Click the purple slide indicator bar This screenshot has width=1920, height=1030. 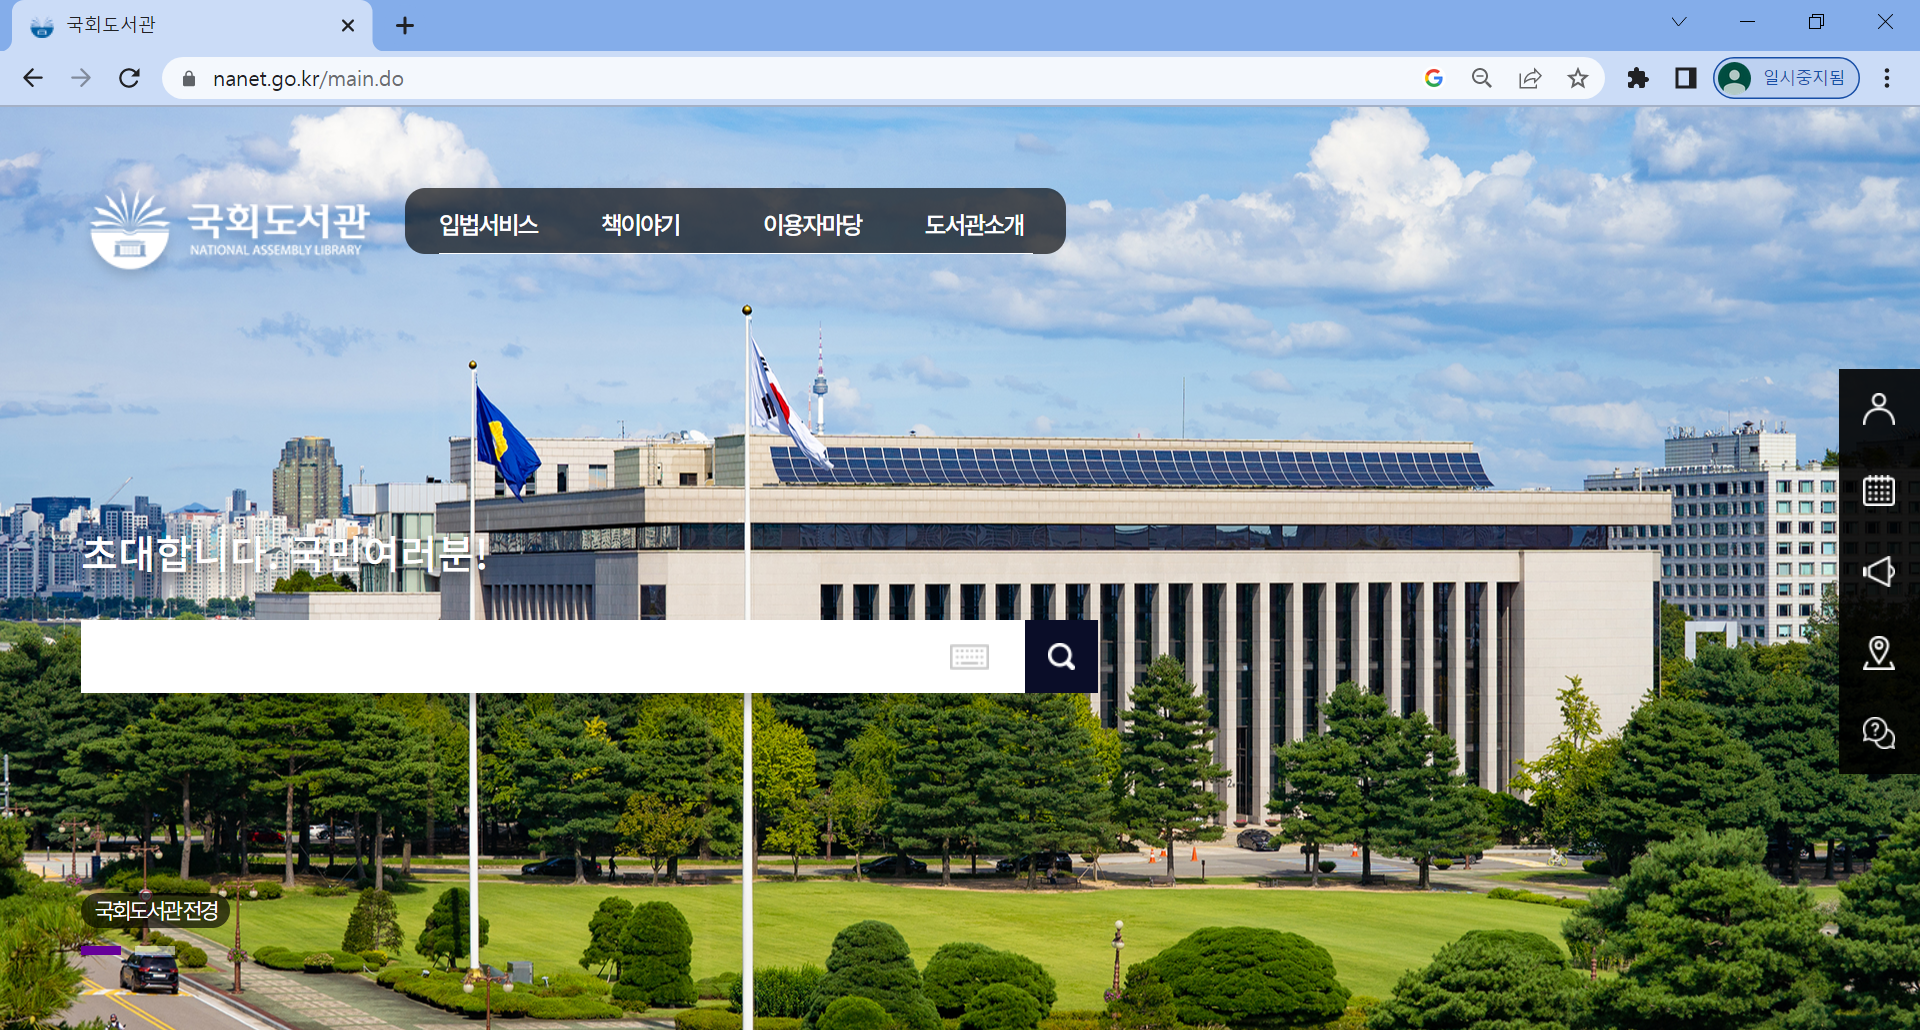pos(101,950)
